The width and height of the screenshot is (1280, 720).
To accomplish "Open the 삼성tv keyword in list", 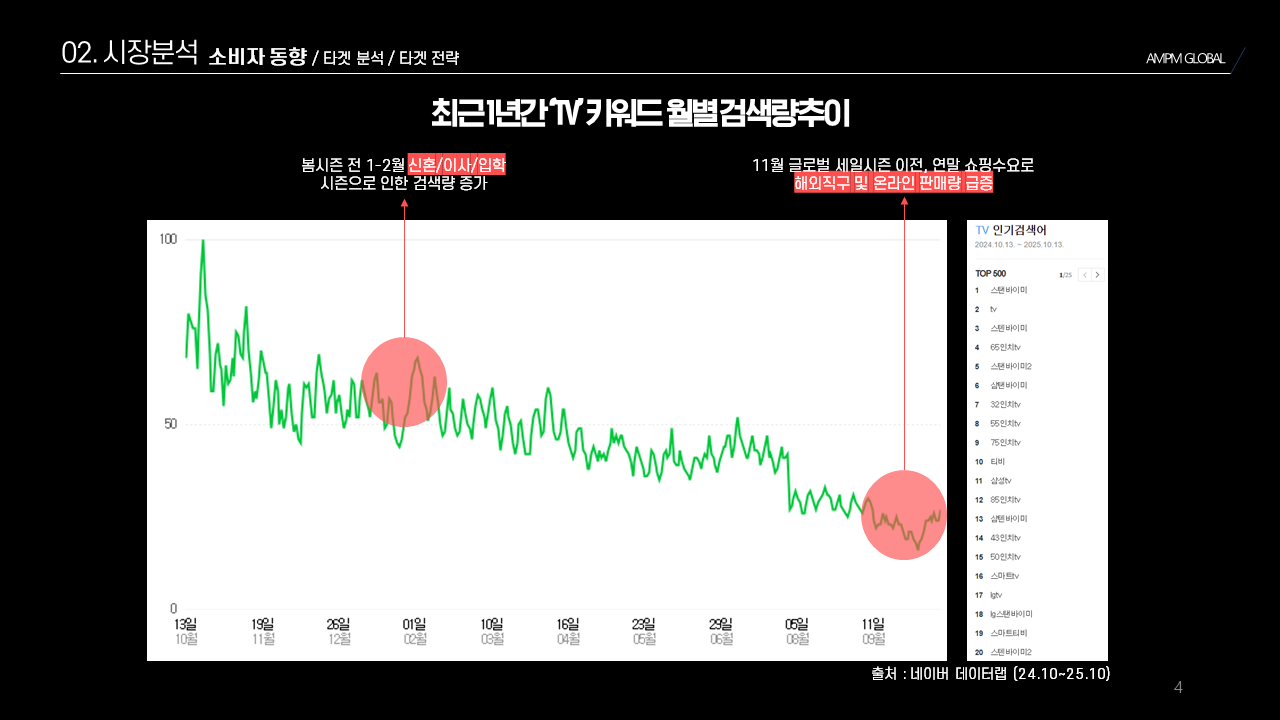I will (x=1001, y=480).
